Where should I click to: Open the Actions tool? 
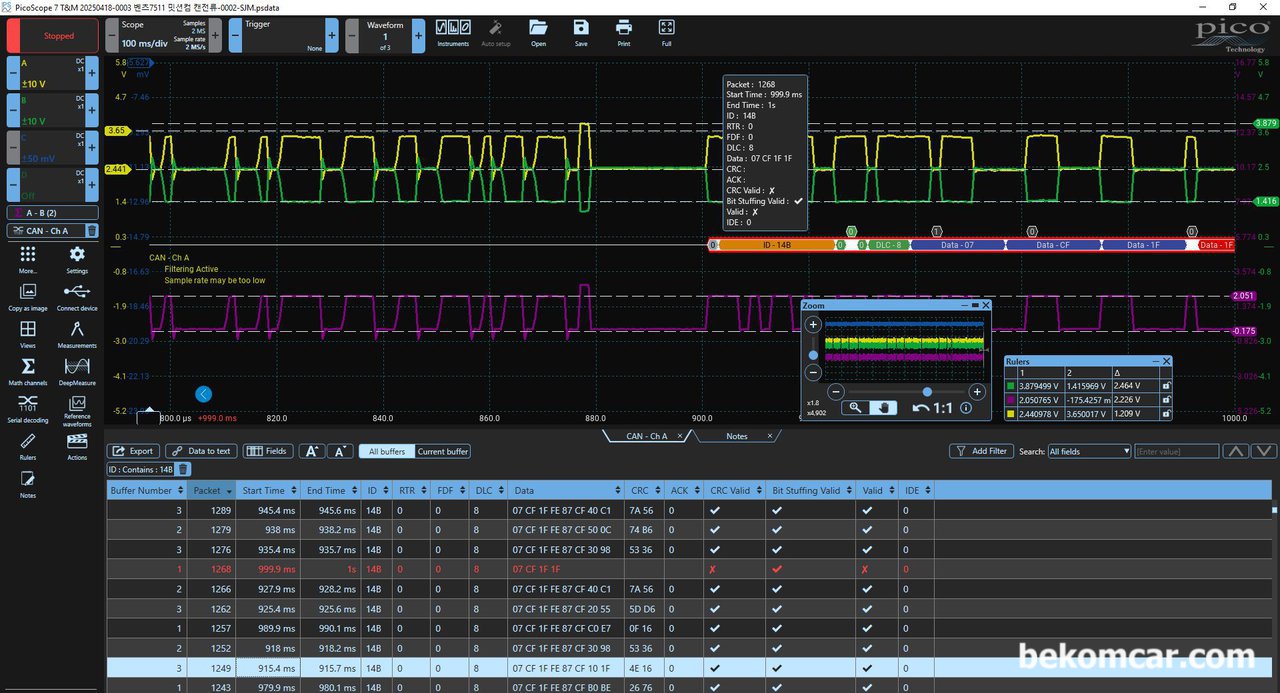click(x=77, y=446)
